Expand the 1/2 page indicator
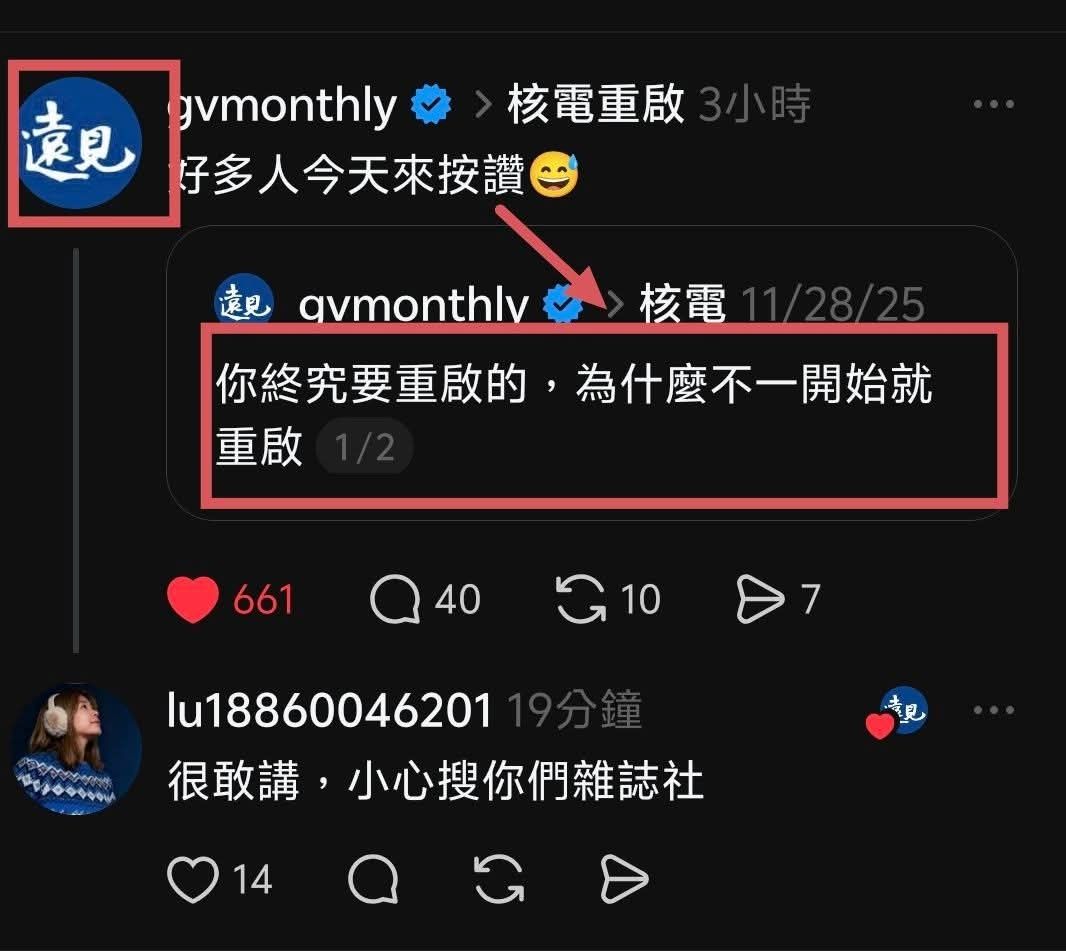Viewport: 1066px width, 951px height. 364,447
